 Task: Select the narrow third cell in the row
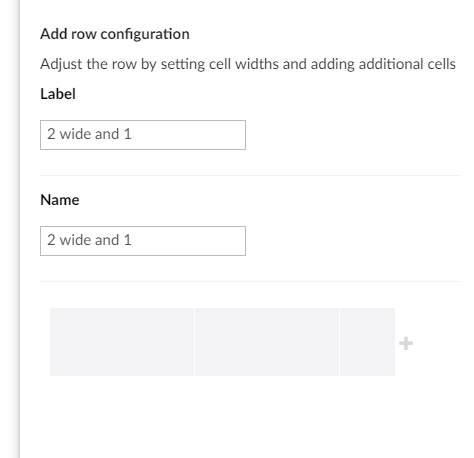pyautogui.click(x=368, y=342)
